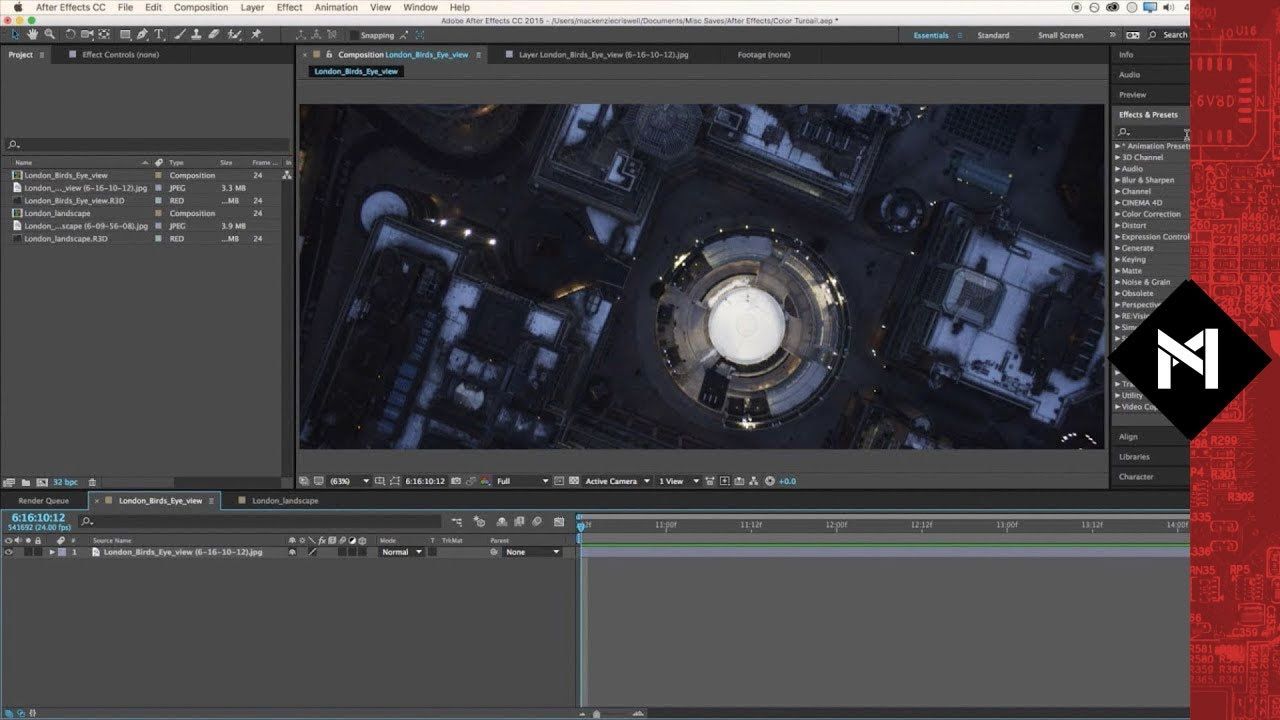Toggle transparency grid in composition viewer
The height and width of the screenshot is (720, 1280).
point(574,481)
